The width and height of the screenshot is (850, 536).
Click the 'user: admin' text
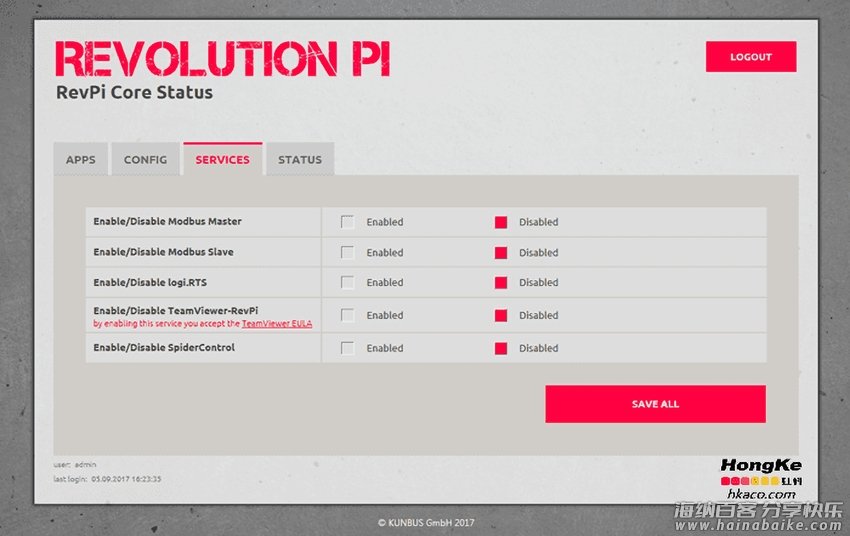[75, 464]
